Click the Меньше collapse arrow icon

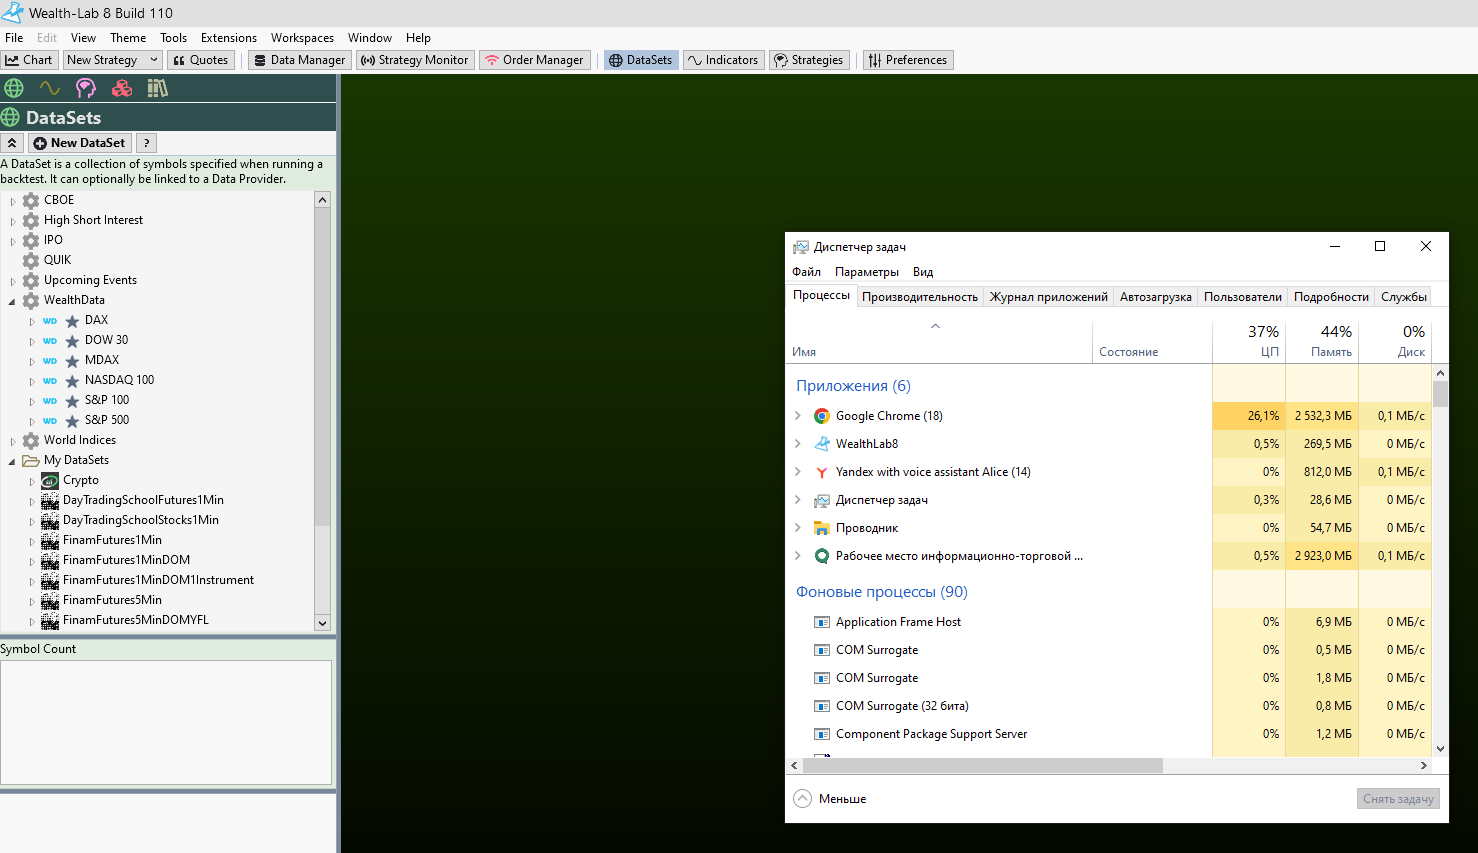point(802,798)
